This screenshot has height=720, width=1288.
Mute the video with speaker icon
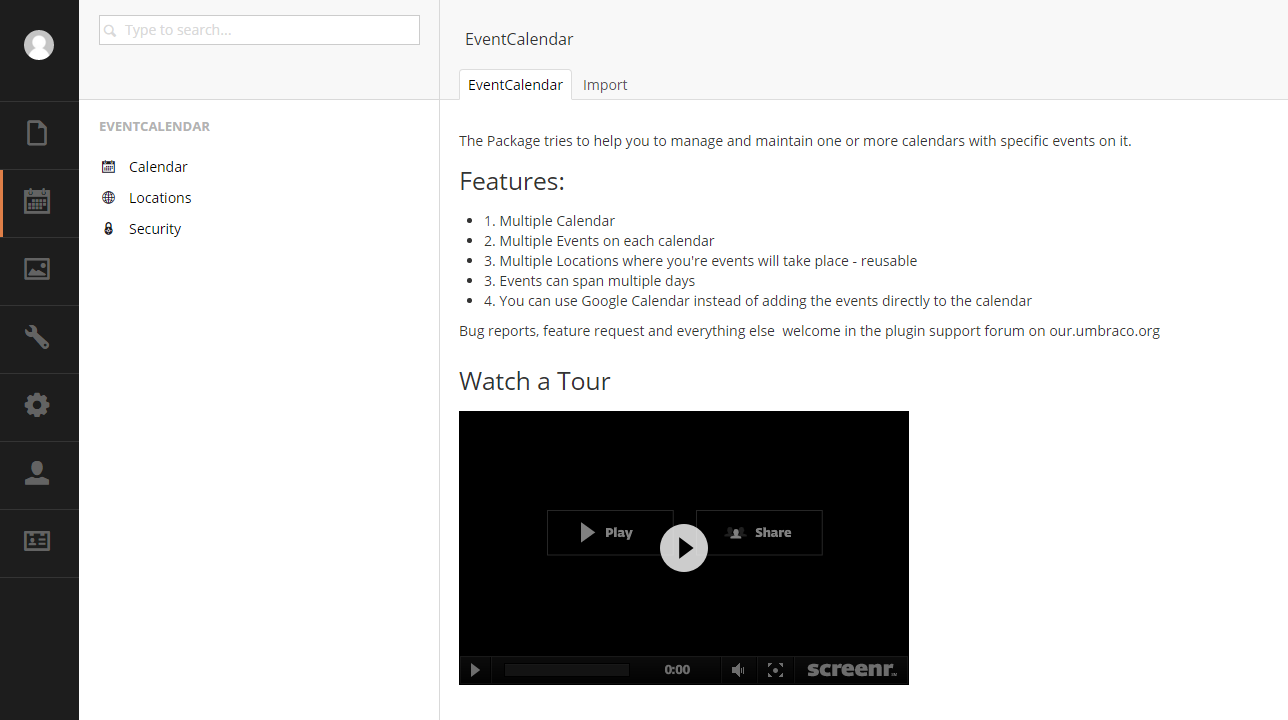pos(738,670)
